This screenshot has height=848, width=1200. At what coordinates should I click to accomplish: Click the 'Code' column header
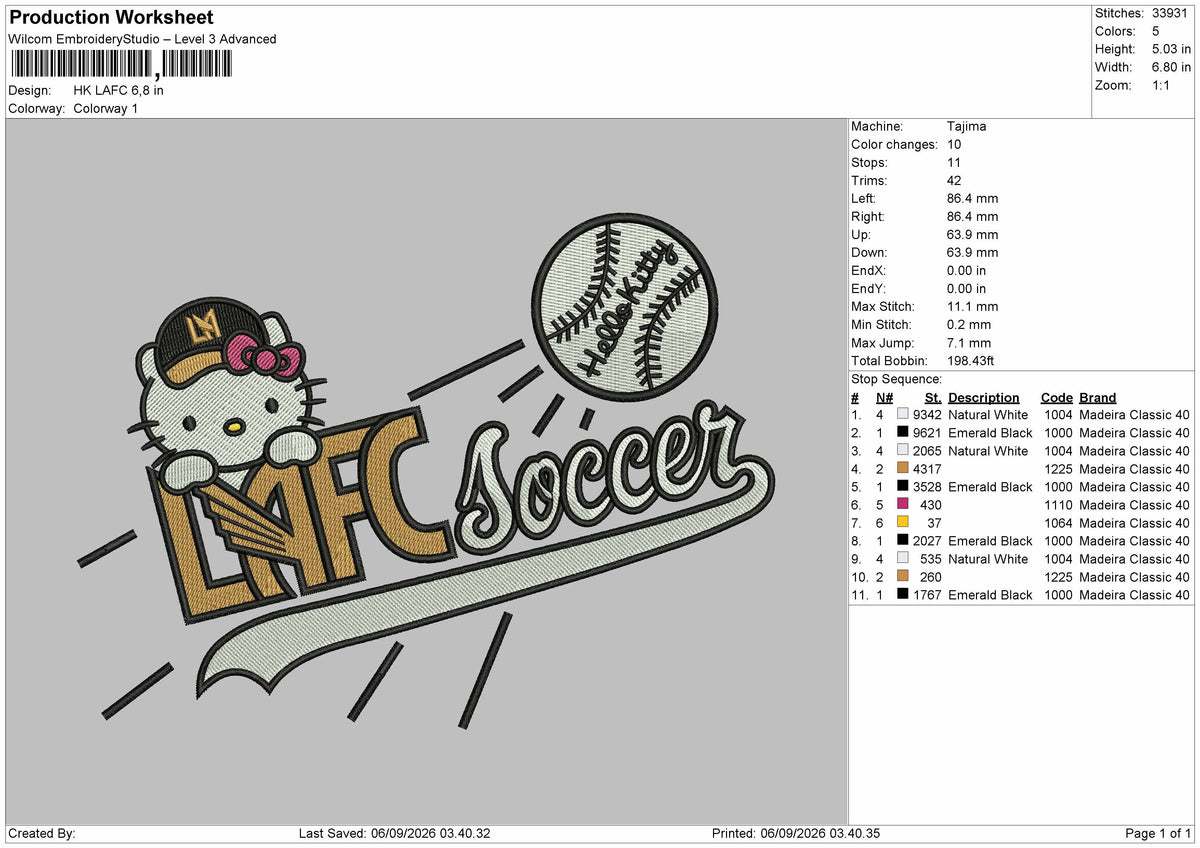(1056, 397)
